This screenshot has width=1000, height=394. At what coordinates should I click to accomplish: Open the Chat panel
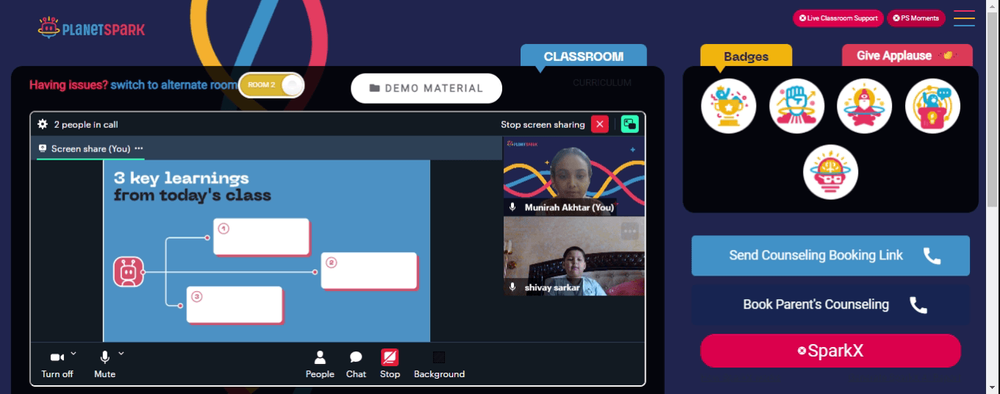point(356,365)
